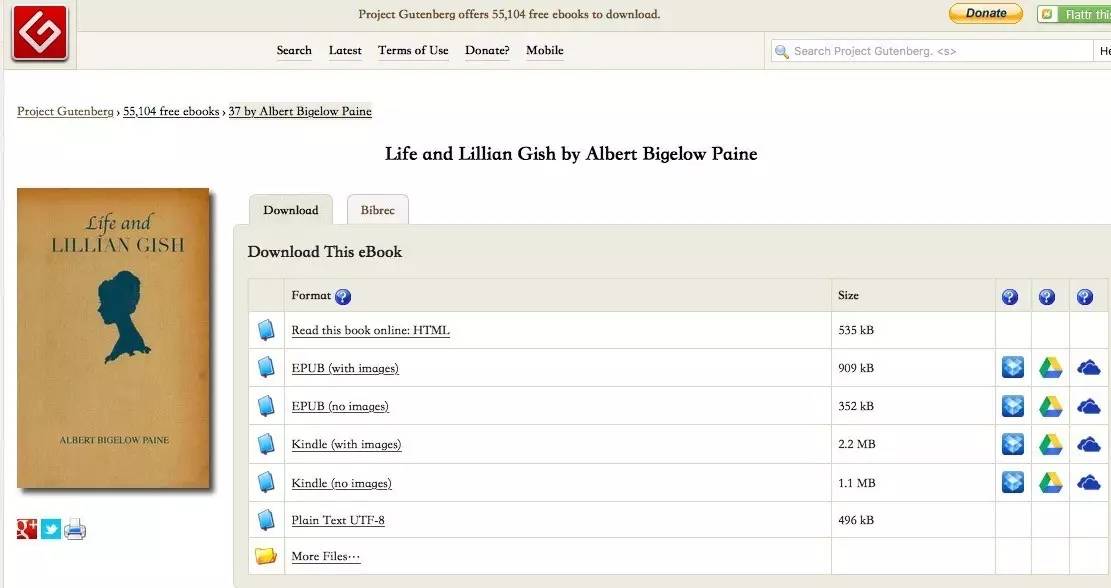Open Terms of Use menu link
This screenshot has height=588, width=1111.
413,50
